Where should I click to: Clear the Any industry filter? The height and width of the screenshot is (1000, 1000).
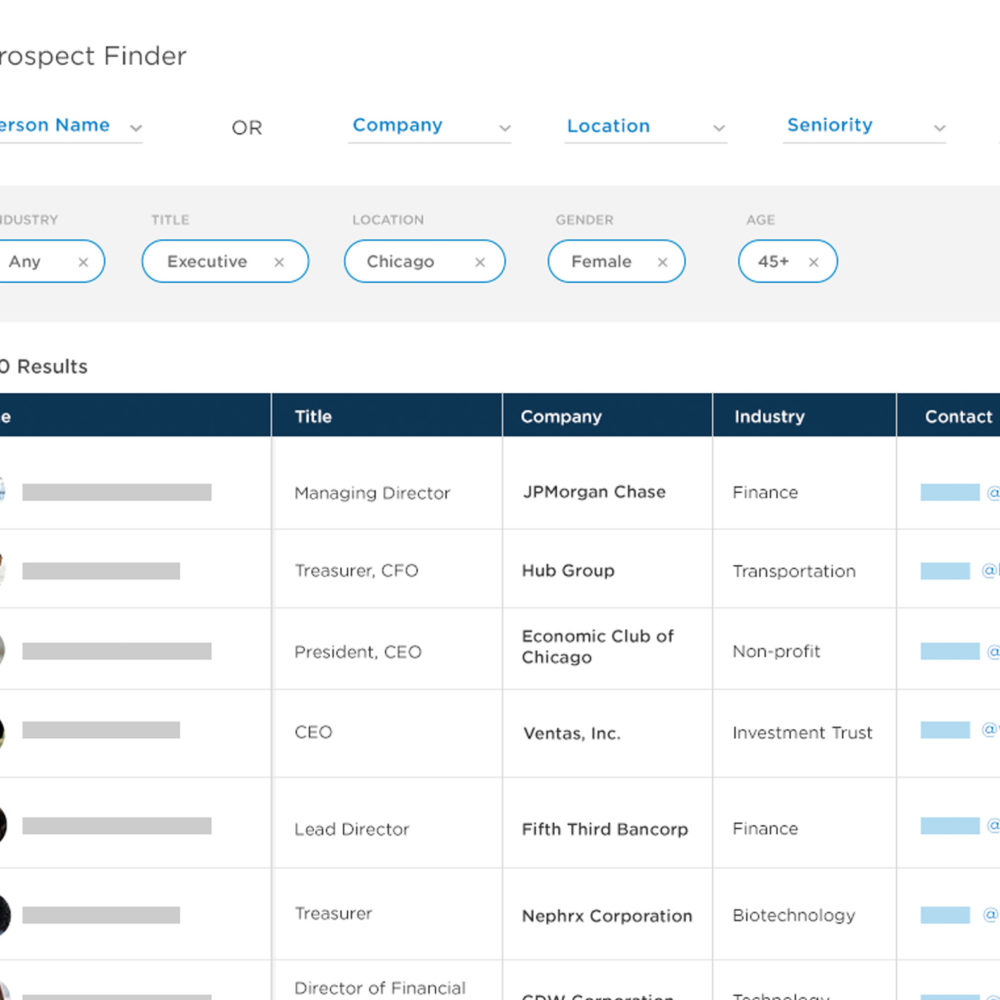pos(83,261)
